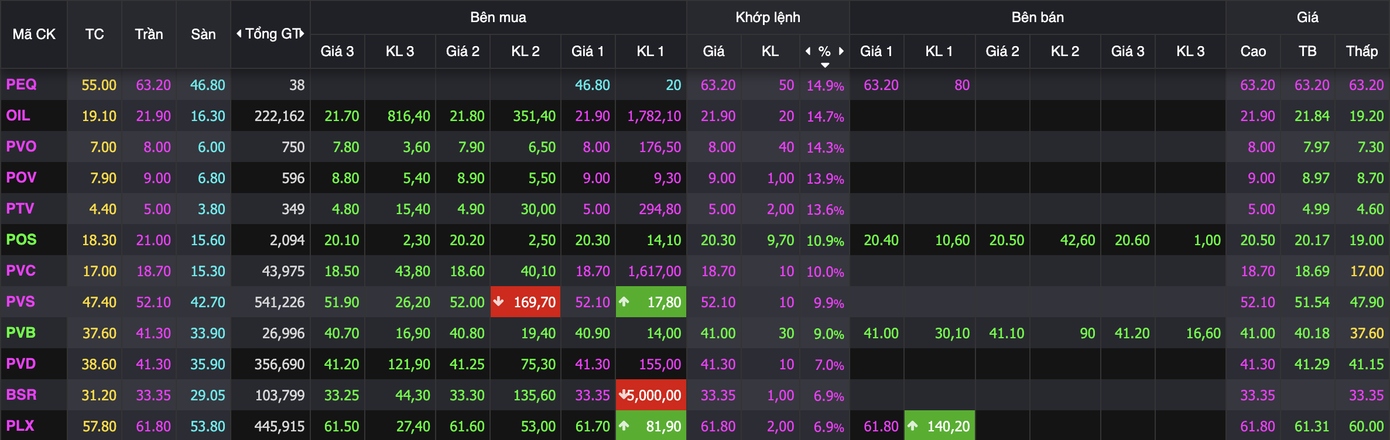Viewport: 1390px width, 440px height.
Task: Click the right arrow beside Tổng GT header
Action: click(303, 34)
